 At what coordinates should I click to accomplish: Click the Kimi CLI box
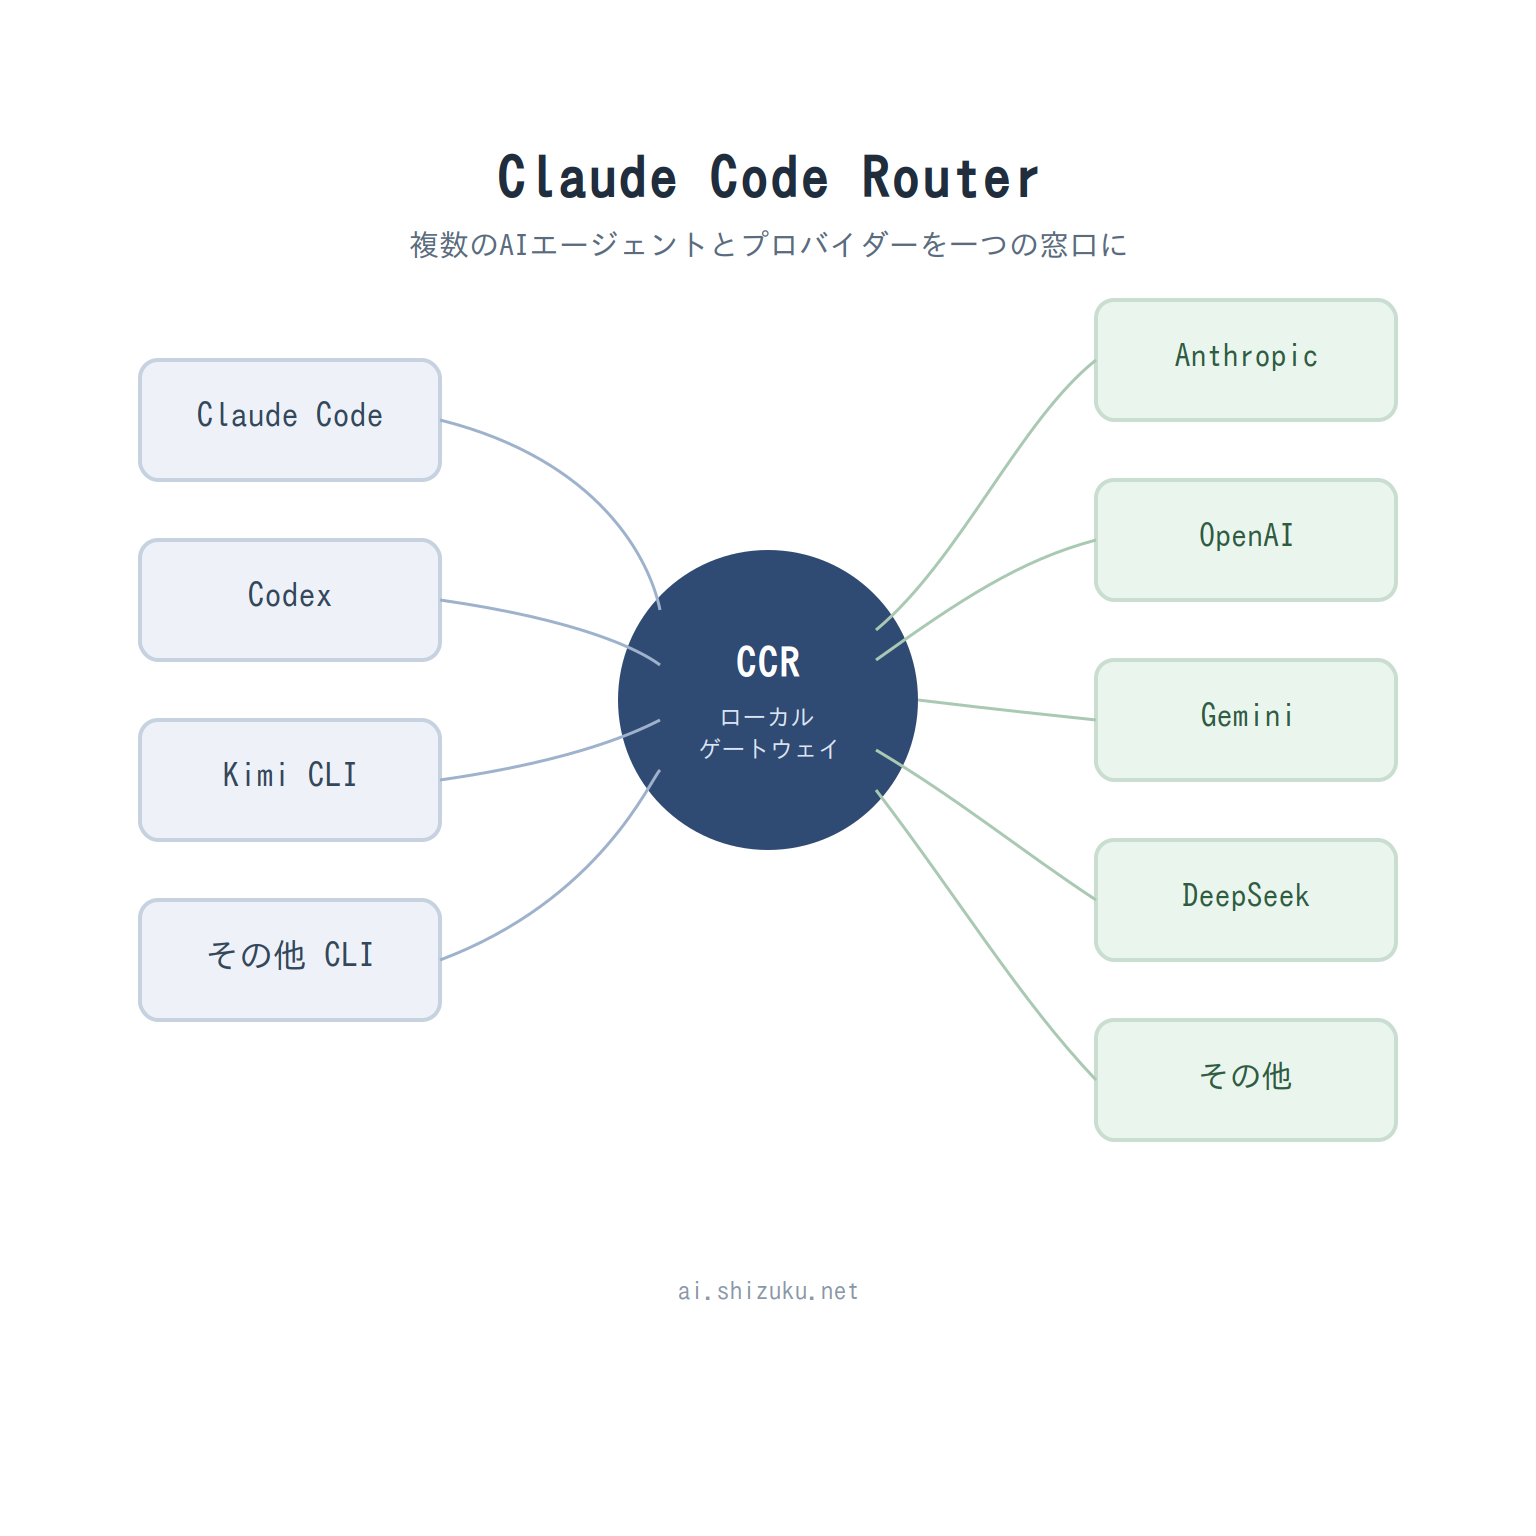(290, 780)
